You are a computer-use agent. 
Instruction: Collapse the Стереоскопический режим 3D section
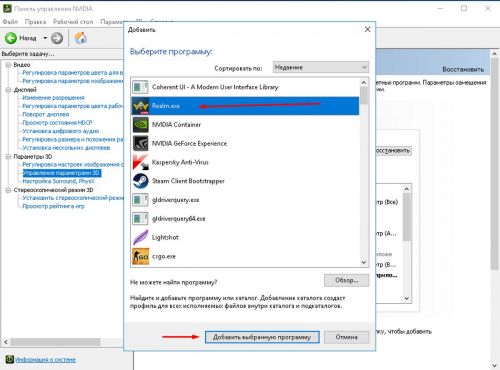[x=8, y=190]
